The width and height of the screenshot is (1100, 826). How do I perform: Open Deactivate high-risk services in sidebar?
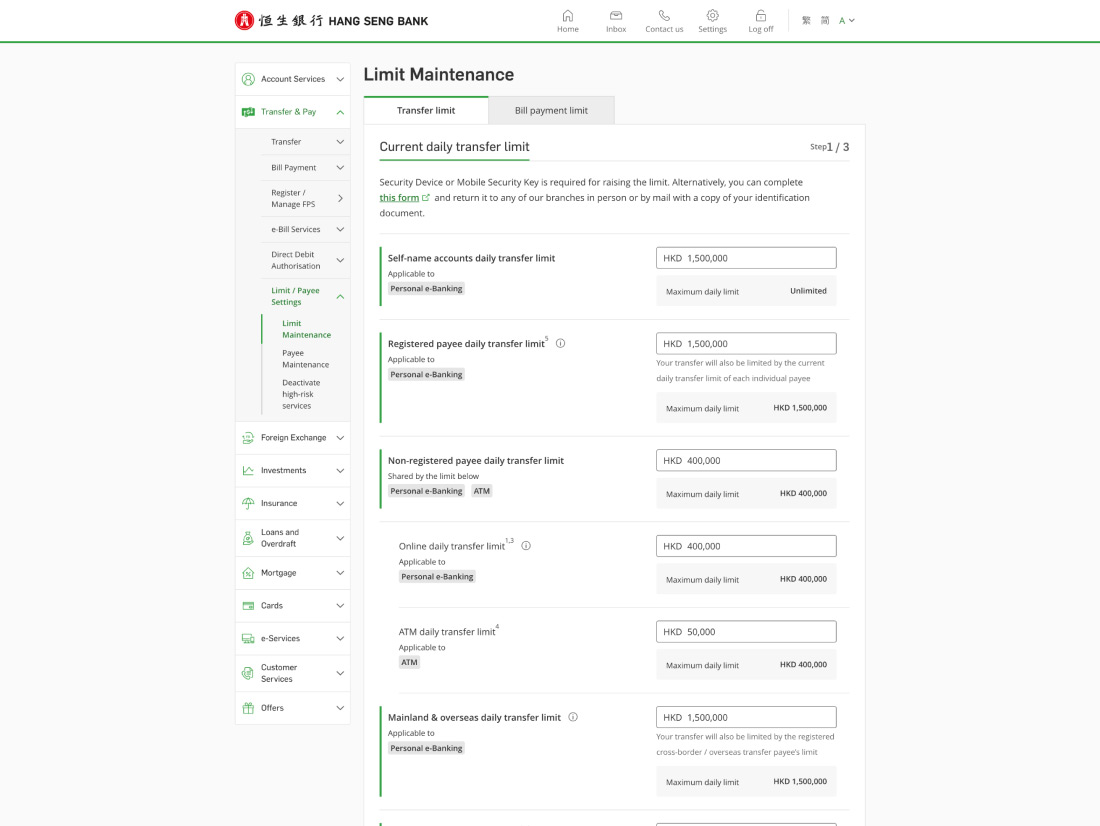(301, 394)
